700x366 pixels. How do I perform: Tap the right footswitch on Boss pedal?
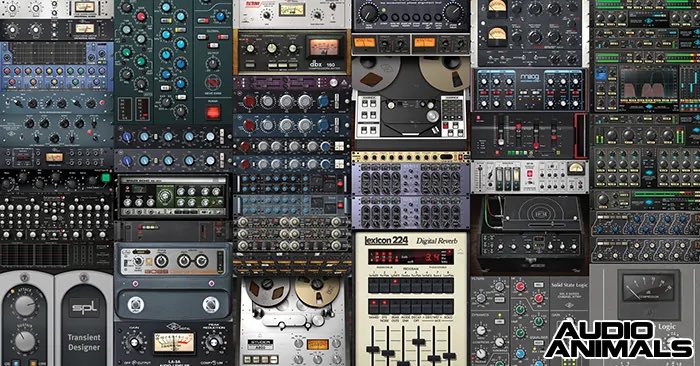pyautogui.click(x=210, y=305)
